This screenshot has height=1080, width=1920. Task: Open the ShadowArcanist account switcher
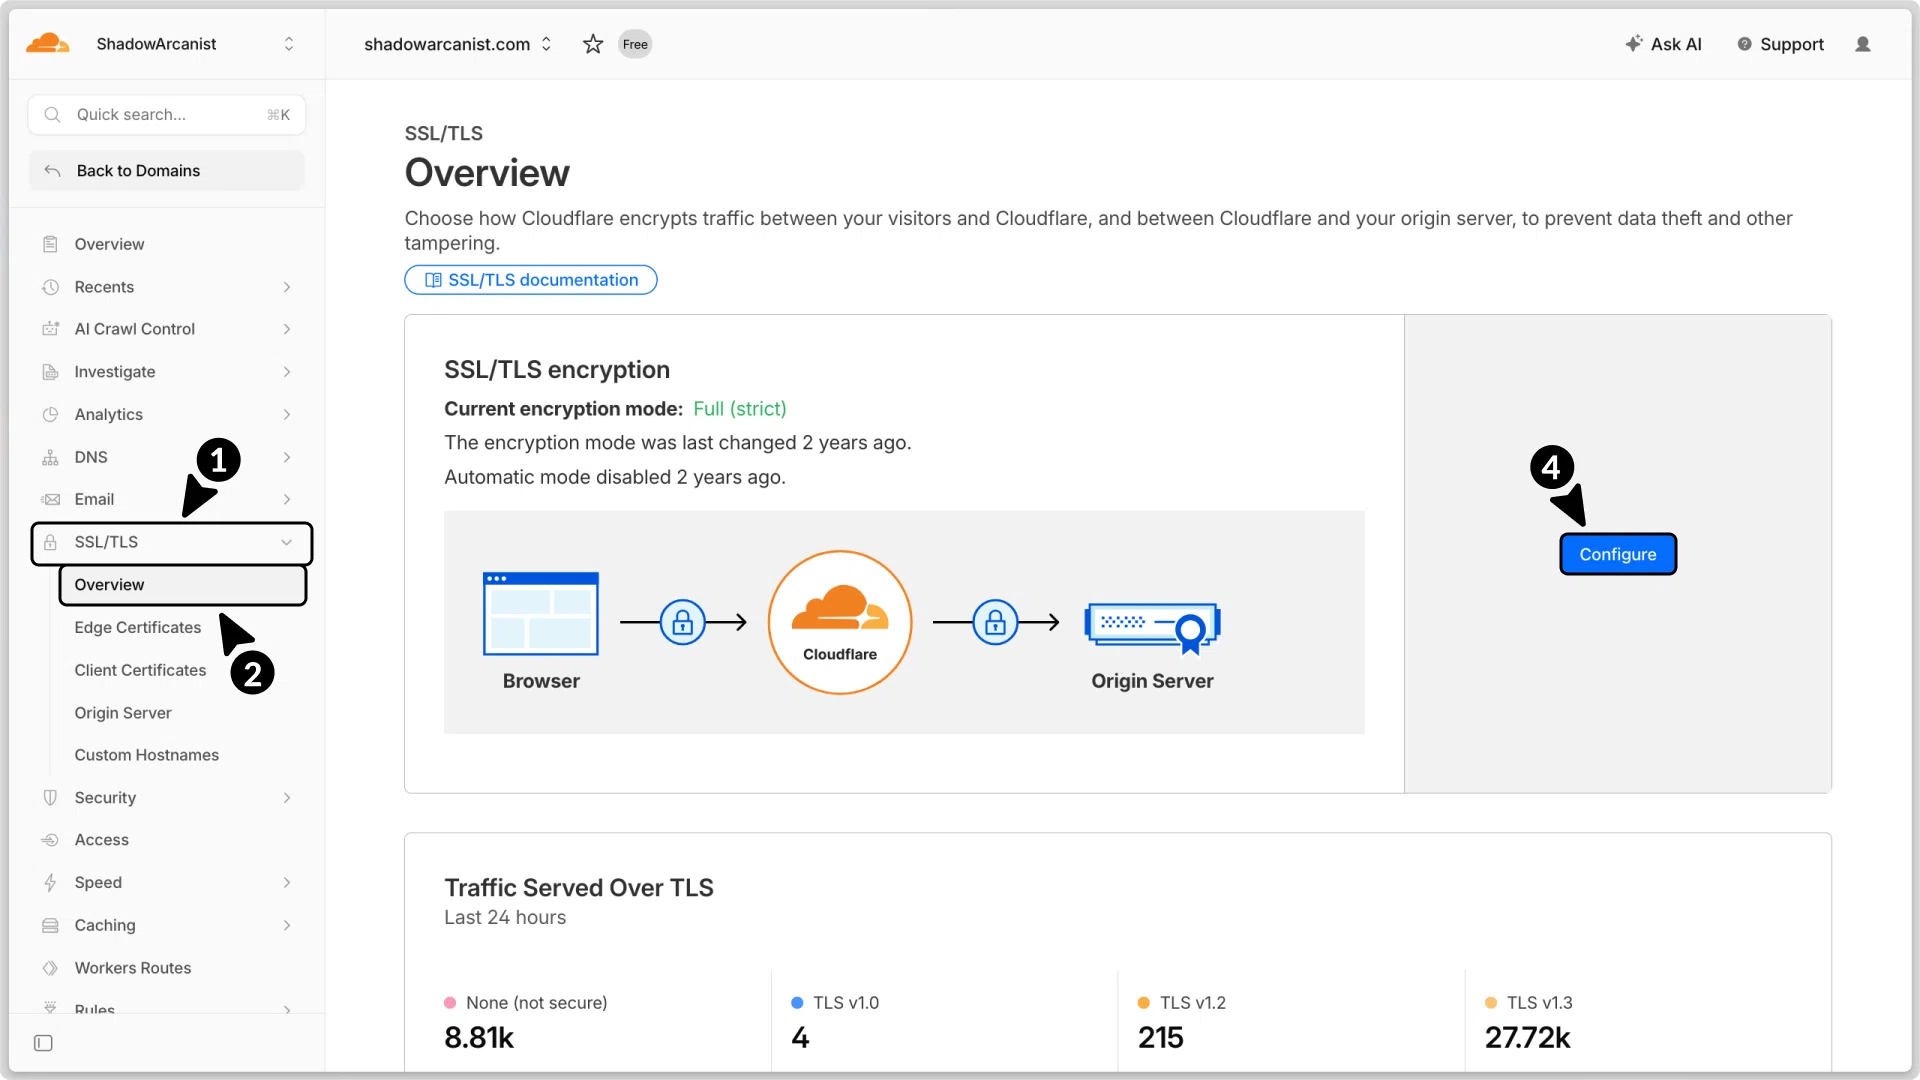[195, 44]
